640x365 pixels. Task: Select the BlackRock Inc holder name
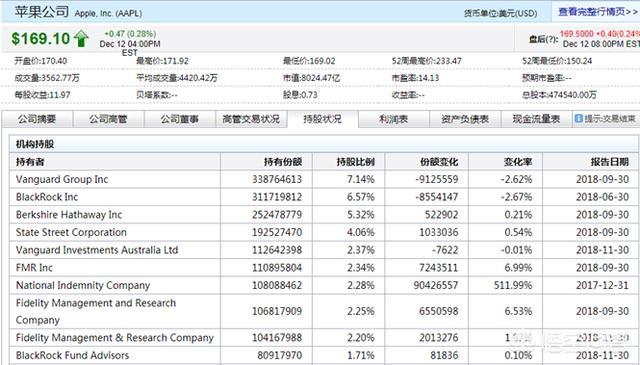47,197
